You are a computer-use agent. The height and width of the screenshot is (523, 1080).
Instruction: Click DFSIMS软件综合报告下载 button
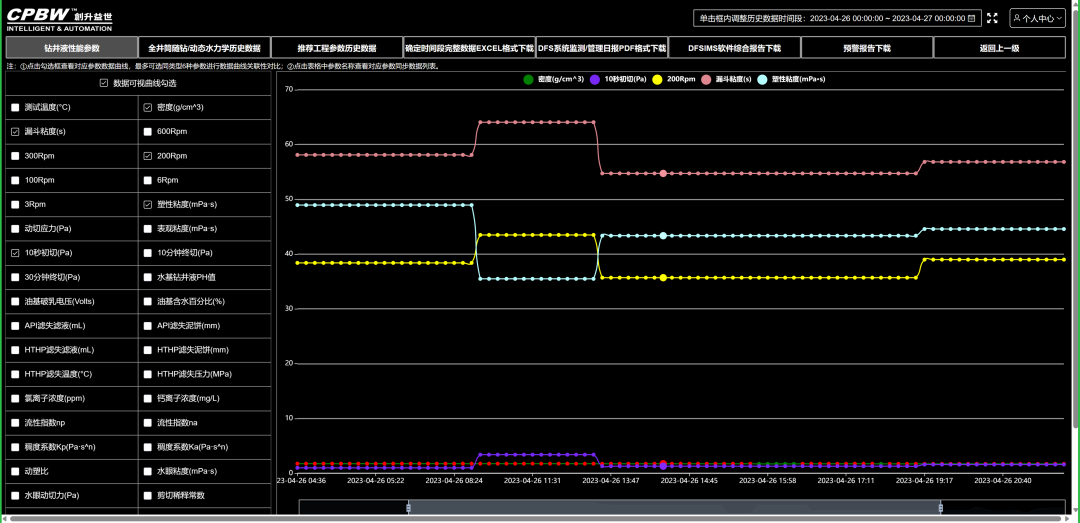734,48
